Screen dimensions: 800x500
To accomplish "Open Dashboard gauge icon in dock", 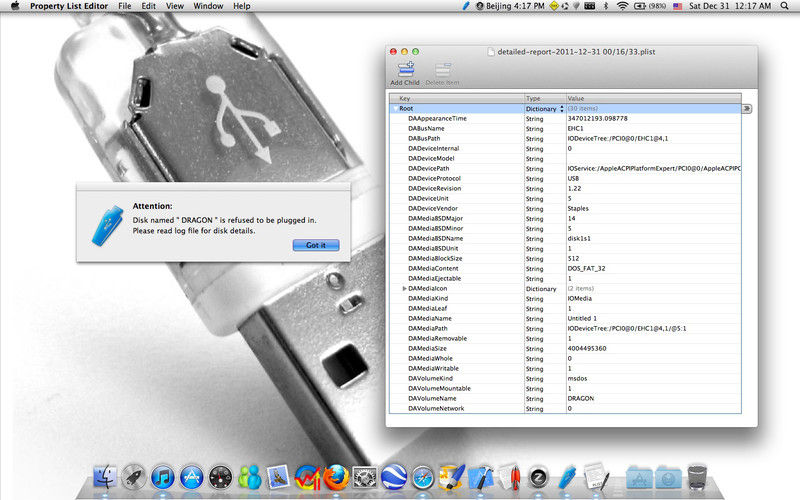I will point(221,478).
